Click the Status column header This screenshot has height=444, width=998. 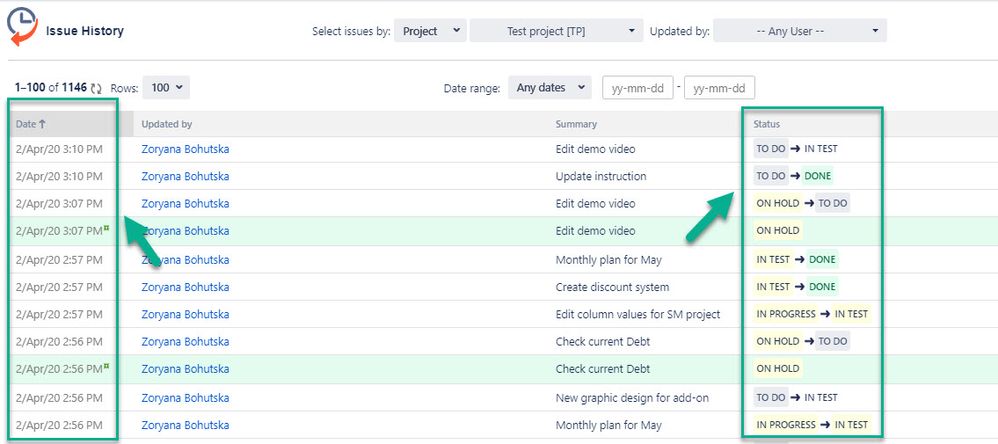point(766,124)
